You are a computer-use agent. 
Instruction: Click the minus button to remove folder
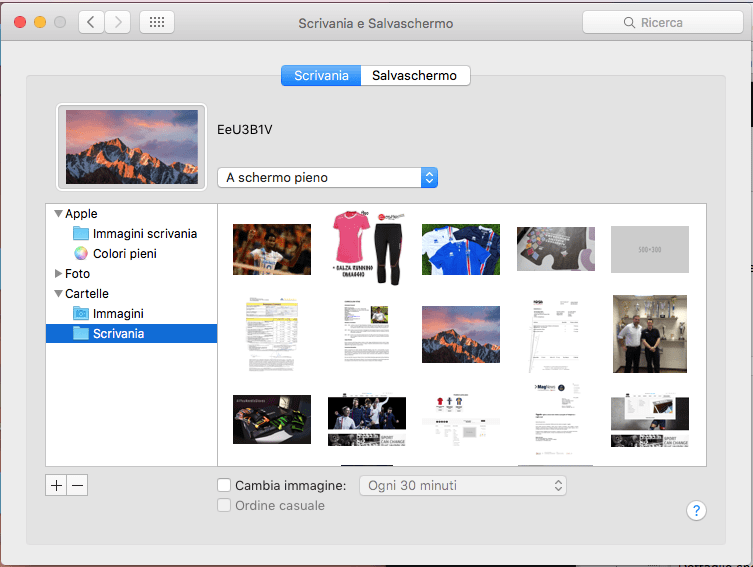(78, 485)
